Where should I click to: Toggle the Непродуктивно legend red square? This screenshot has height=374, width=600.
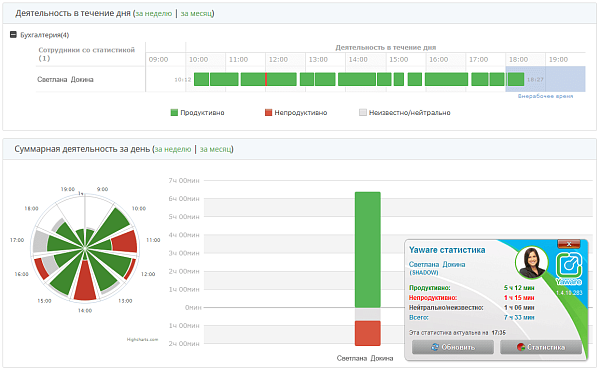(x=268, y=113)
